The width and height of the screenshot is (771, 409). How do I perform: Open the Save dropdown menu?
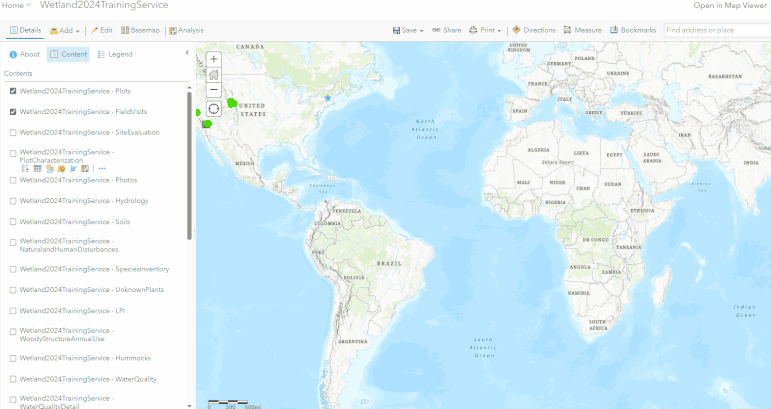point(408,30)
